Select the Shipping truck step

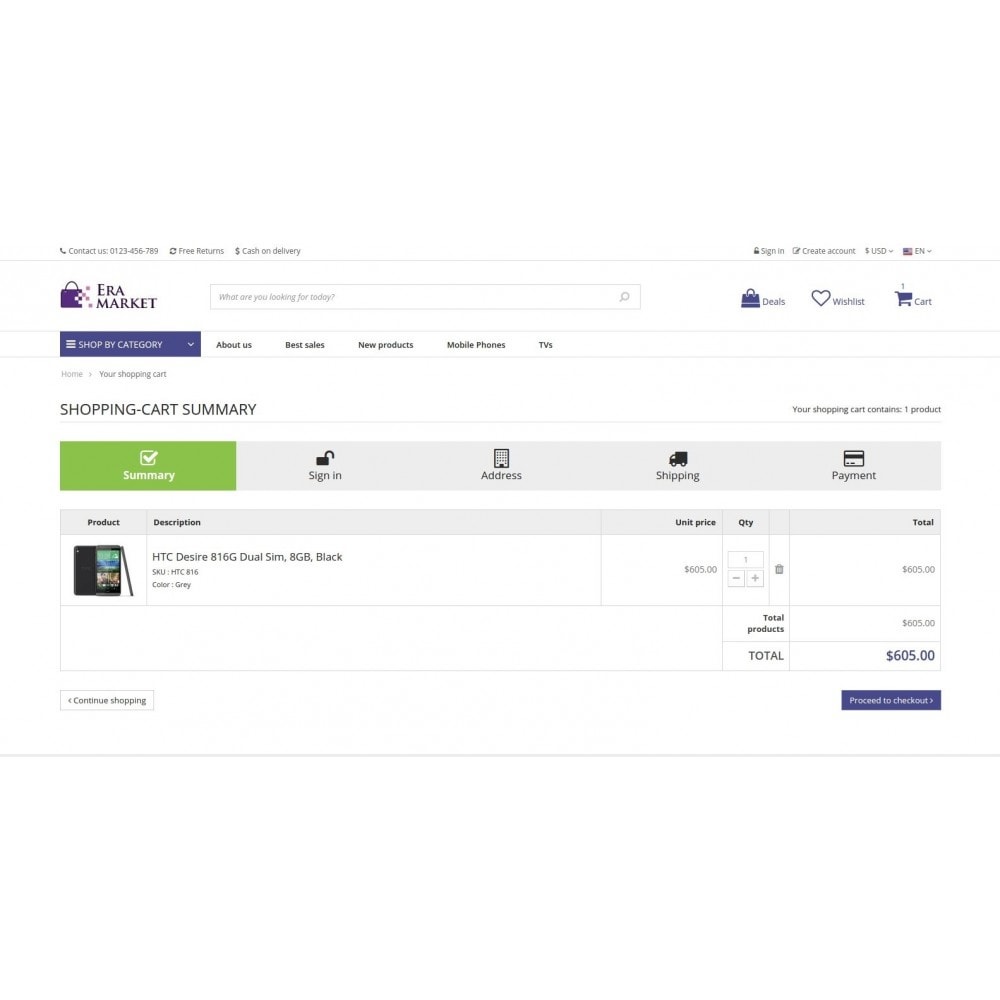pos(677,466)
